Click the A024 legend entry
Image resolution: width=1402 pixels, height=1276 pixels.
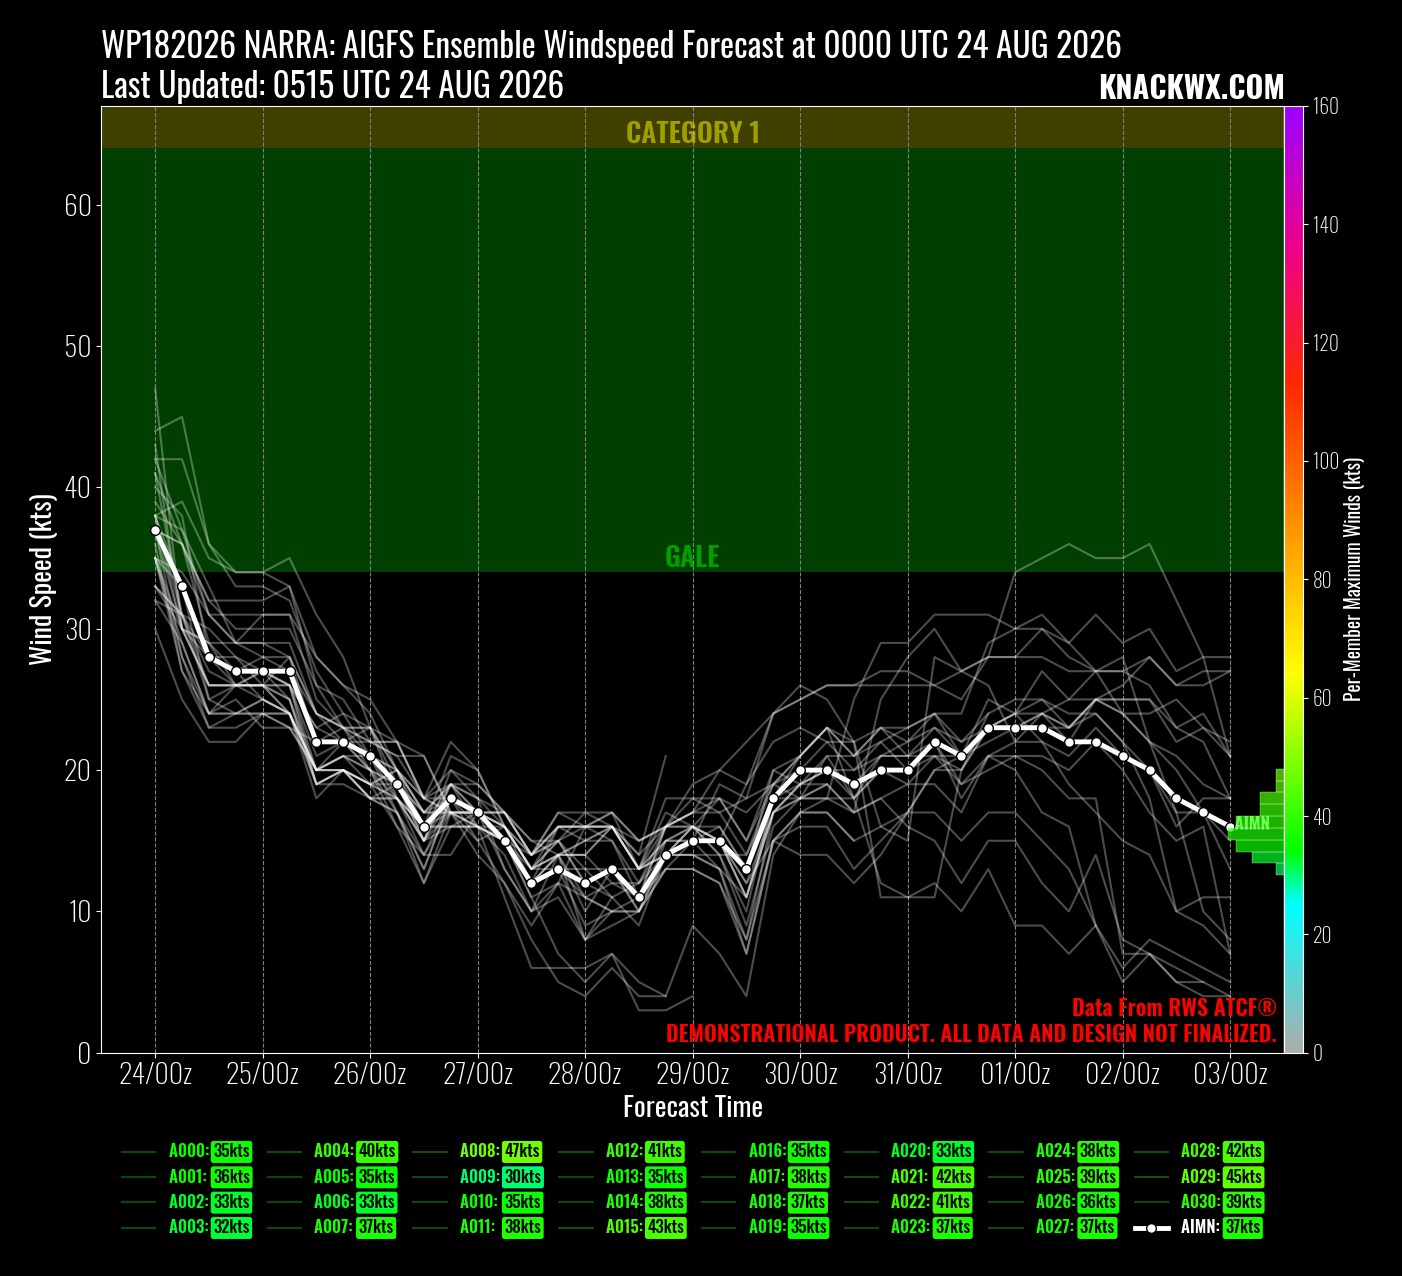1054,1152
